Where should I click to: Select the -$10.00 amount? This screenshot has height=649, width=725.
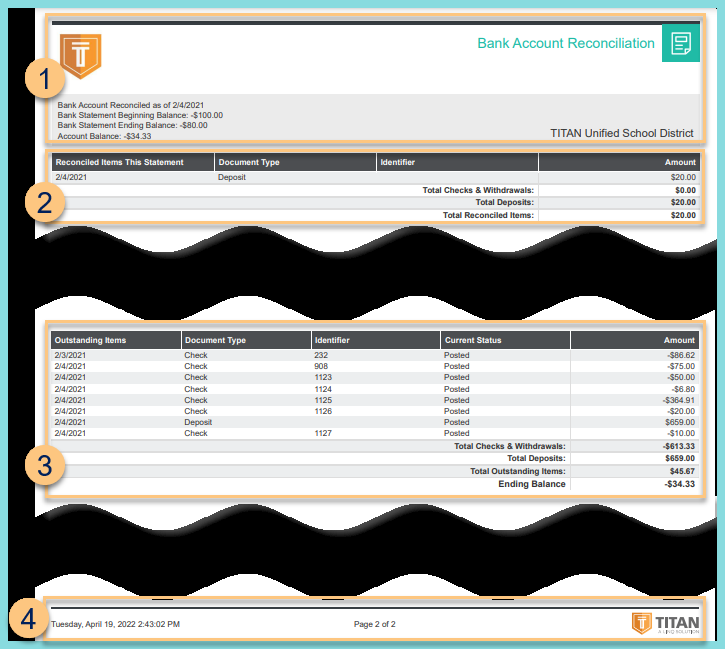pyautogui.click(x=681, y=433)
